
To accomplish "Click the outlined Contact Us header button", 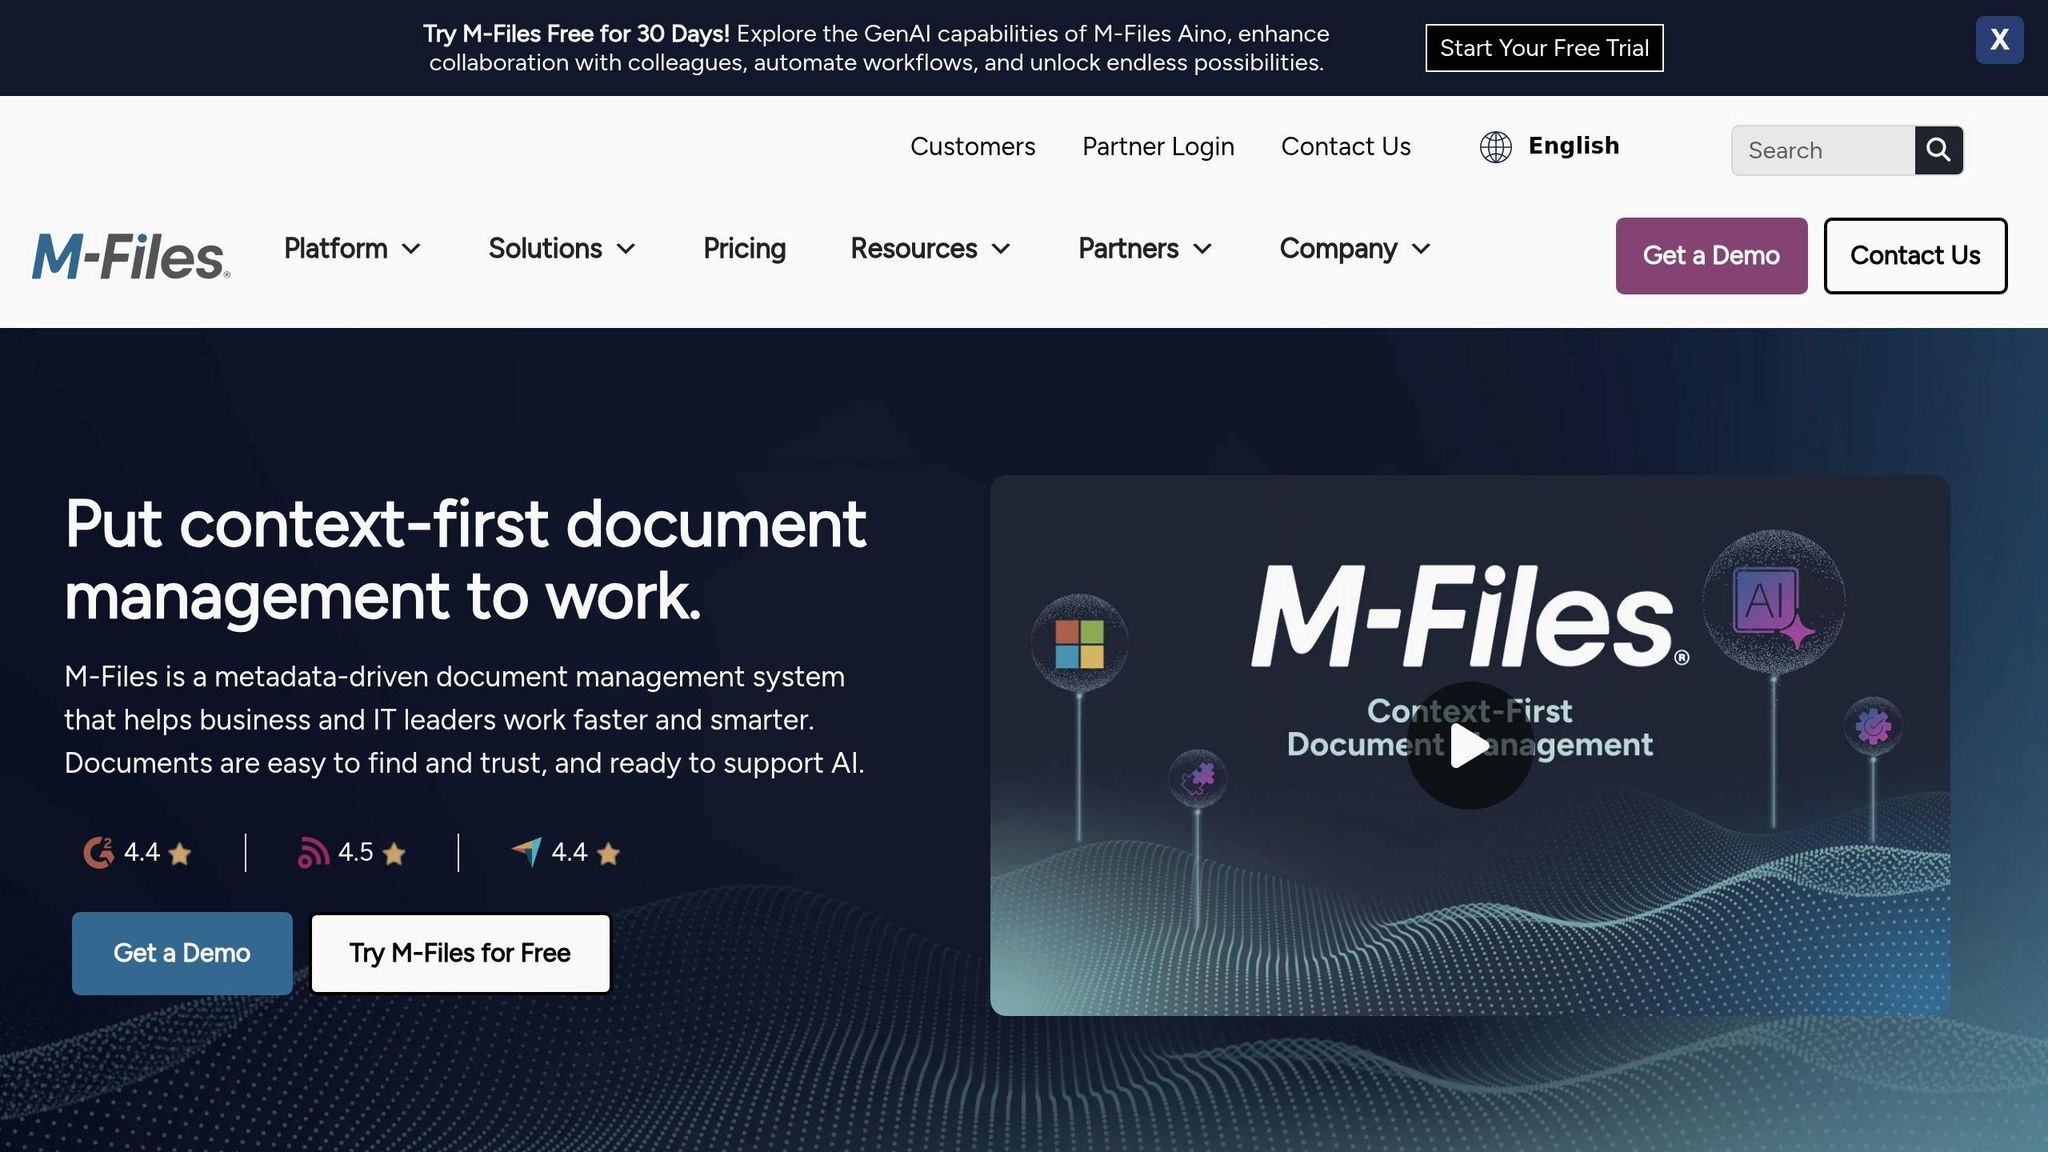I will [x=1915, y=256].
